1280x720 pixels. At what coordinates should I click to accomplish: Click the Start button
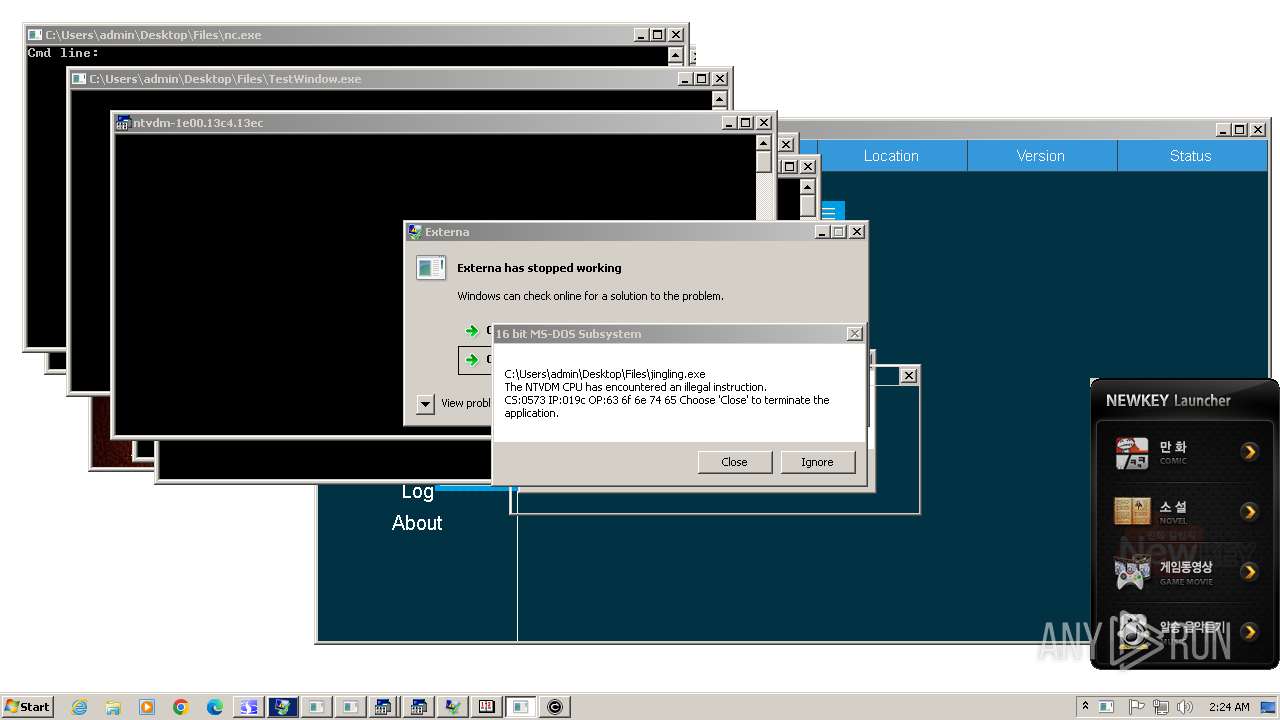pyautogui.click(x=27, y=706)
